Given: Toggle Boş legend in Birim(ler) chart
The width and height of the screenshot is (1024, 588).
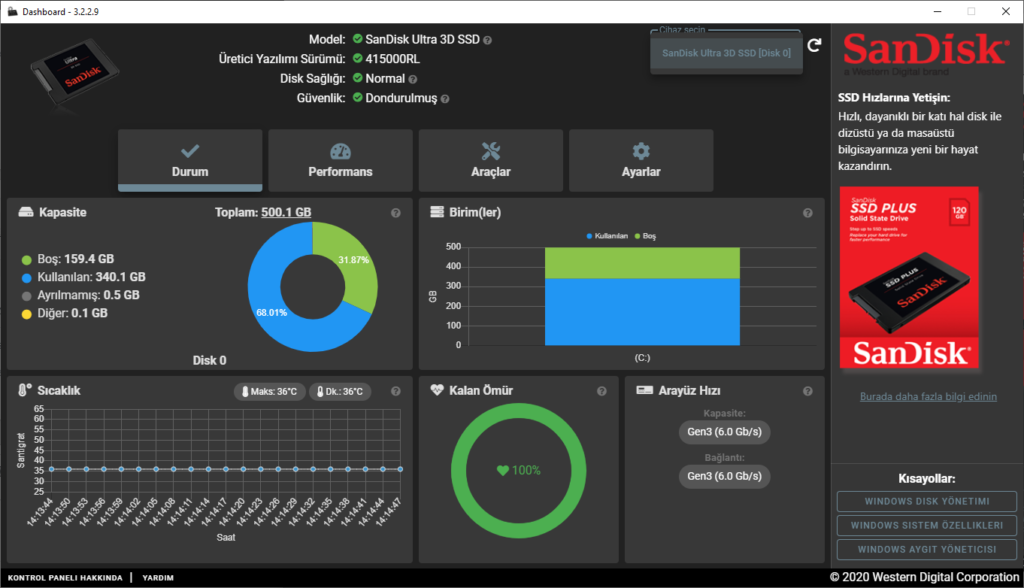Looking at the screenshot, I should tap(648, 236).
